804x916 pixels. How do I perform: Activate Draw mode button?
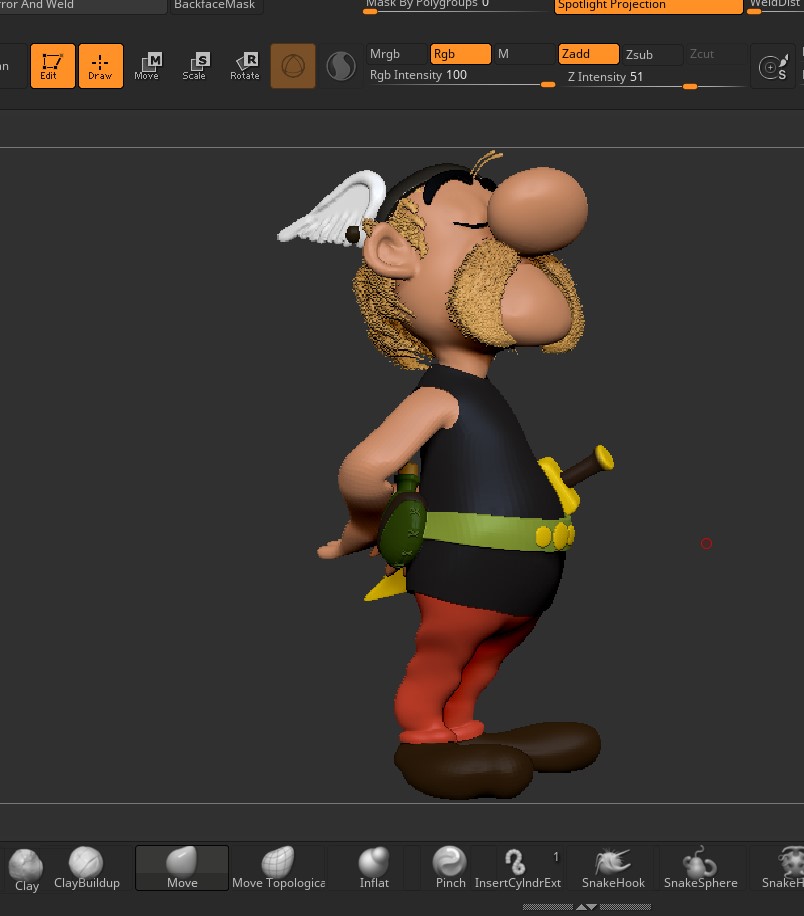pyautogui.click(x=100, y=66)
